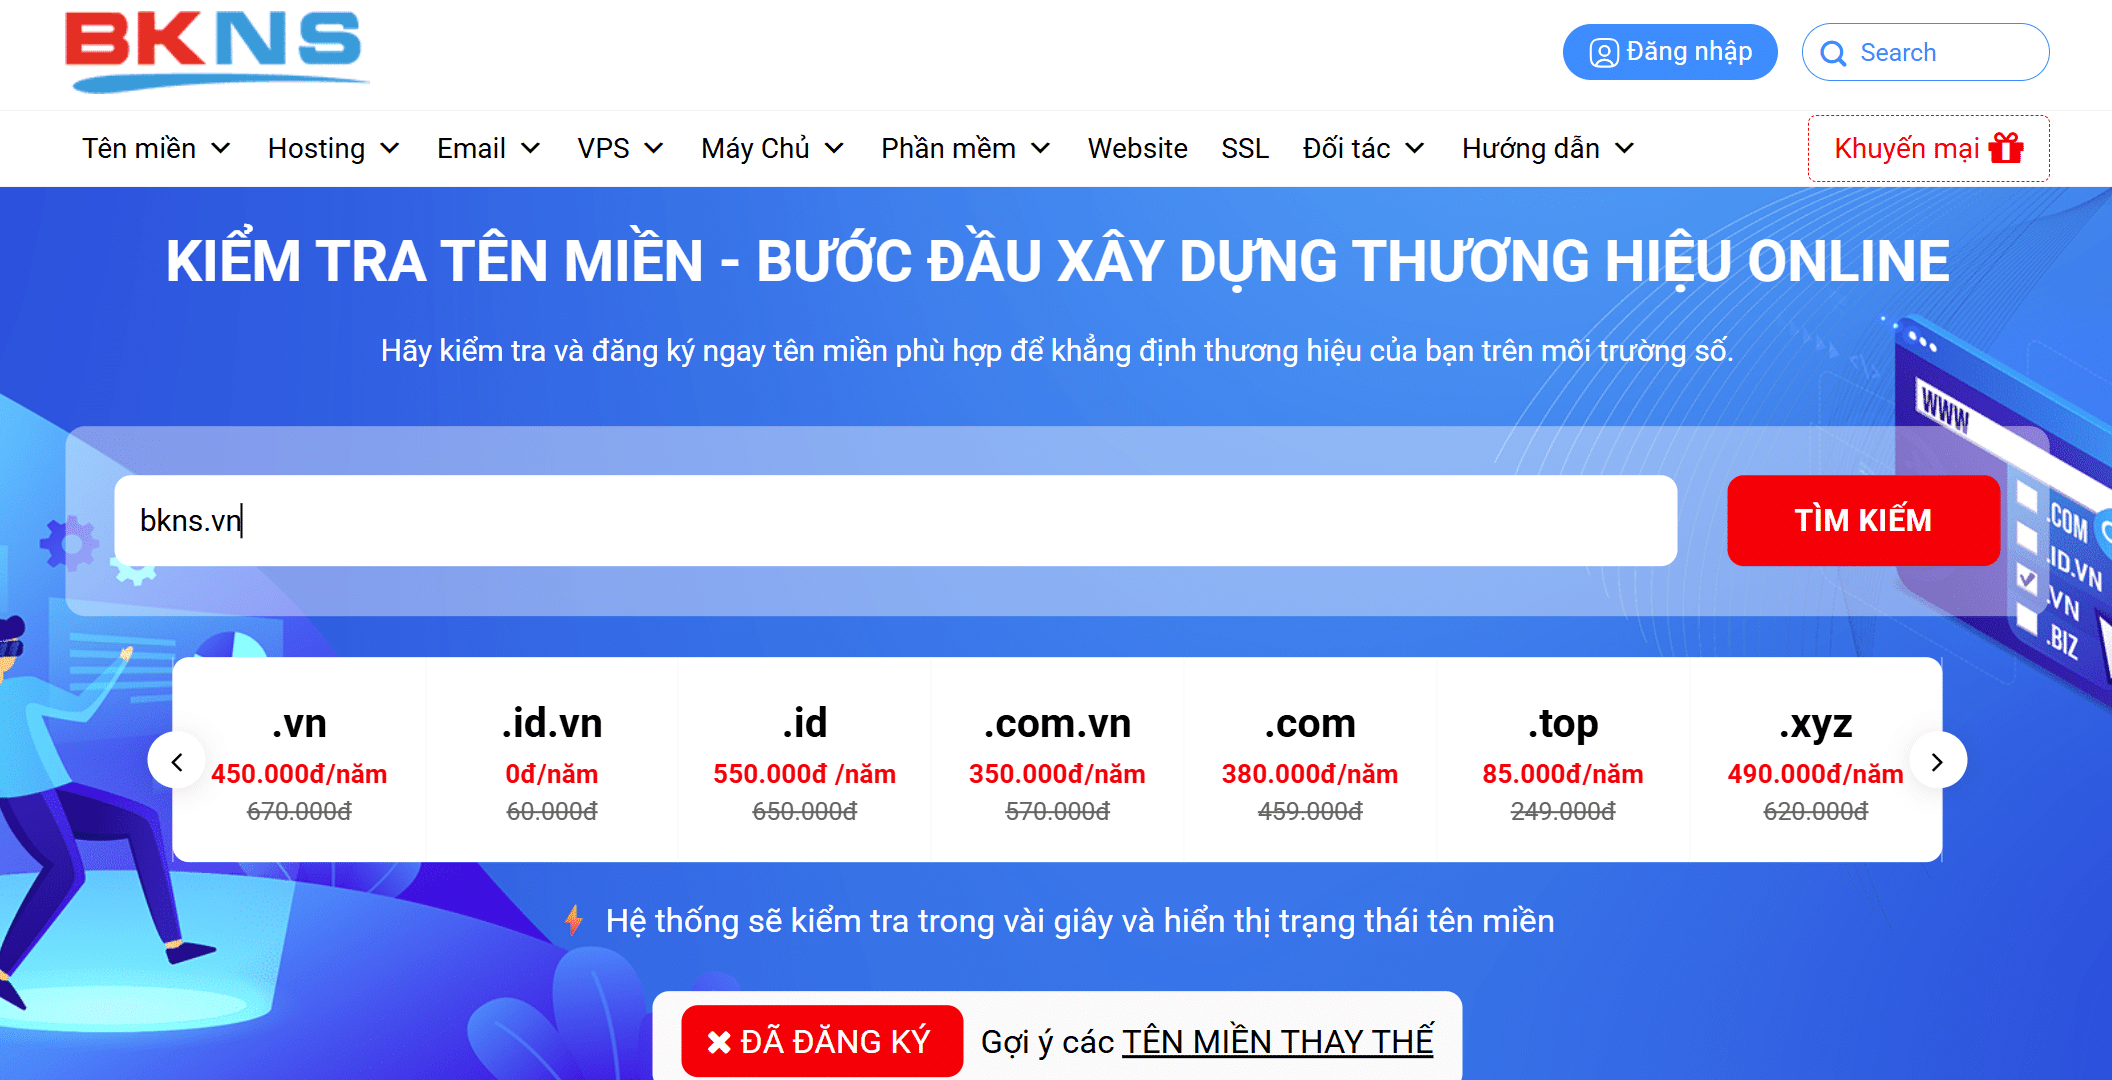Select the SSL menu item

(1245, 148)
